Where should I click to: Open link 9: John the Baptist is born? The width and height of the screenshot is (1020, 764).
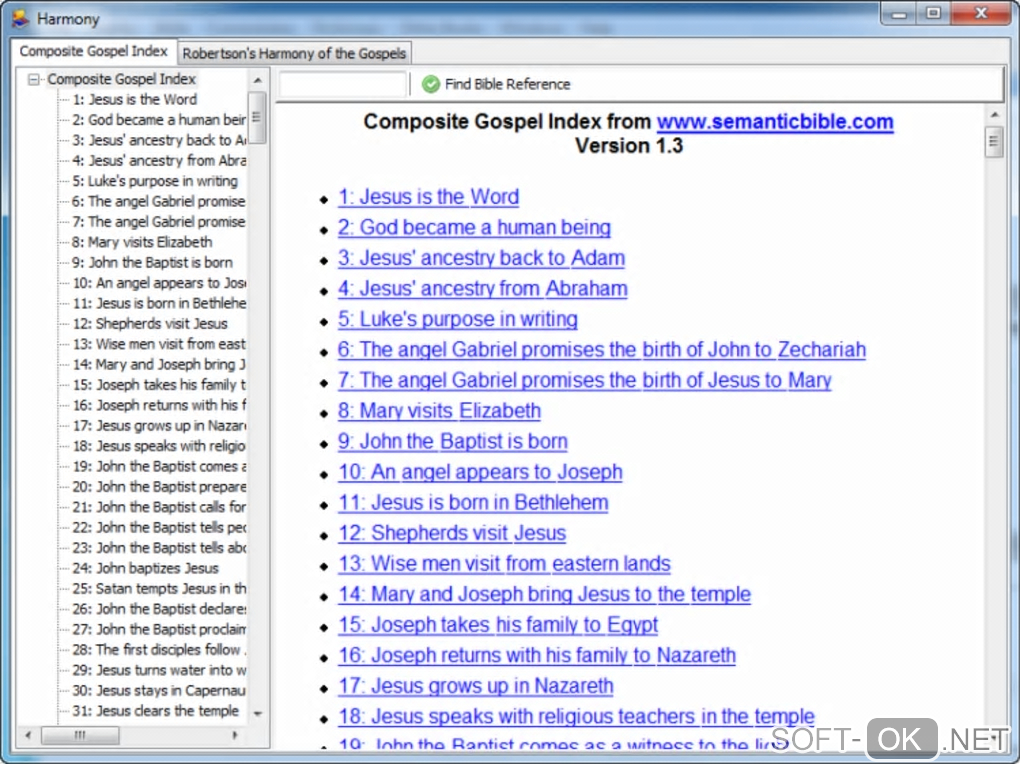point(453,441)
